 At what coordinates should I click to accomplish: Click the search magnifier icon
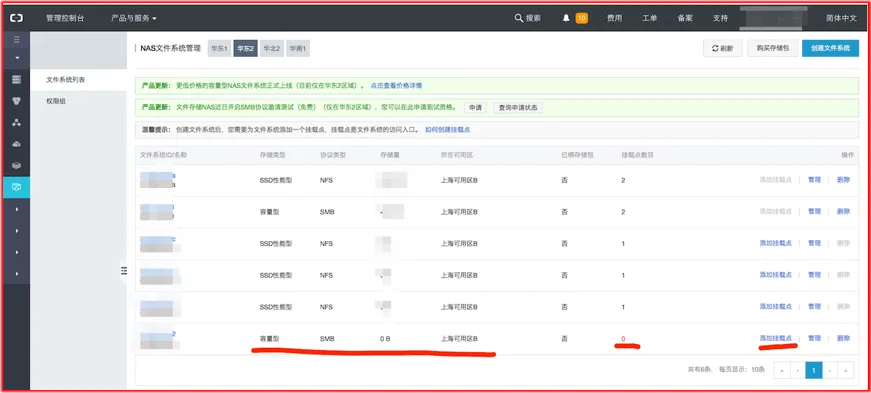518,18
